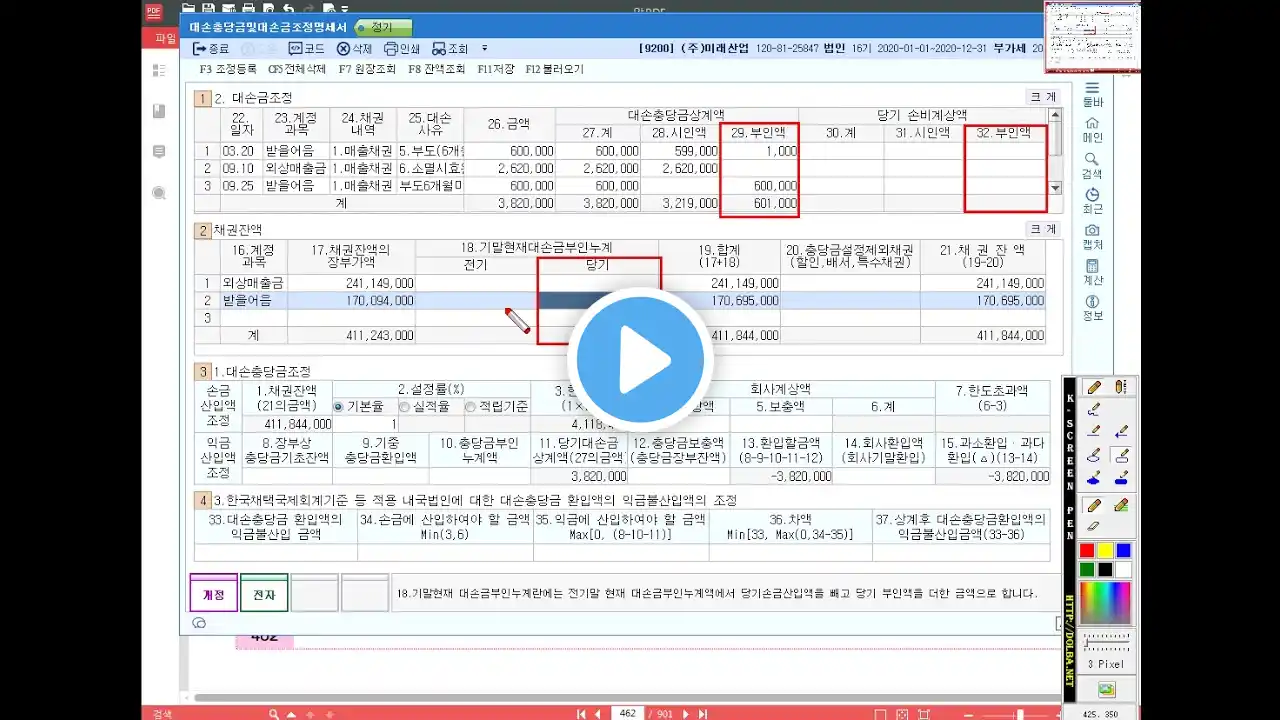Play the video with center play button
1280x720 pixels.
pos(640,360)
